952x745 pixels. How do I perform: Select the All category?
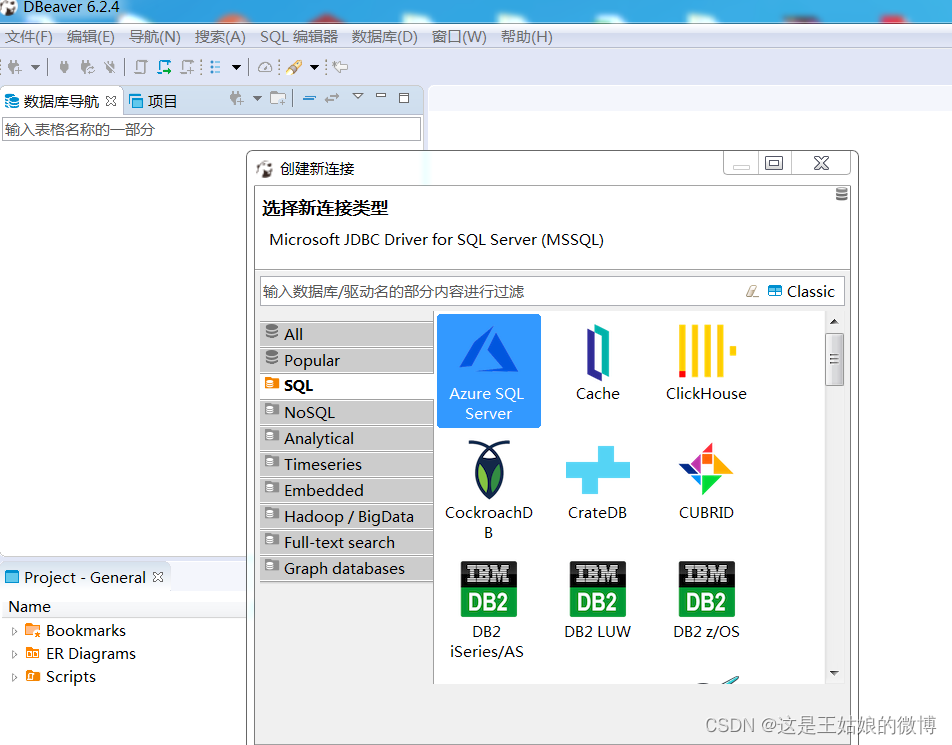point(347,334)
